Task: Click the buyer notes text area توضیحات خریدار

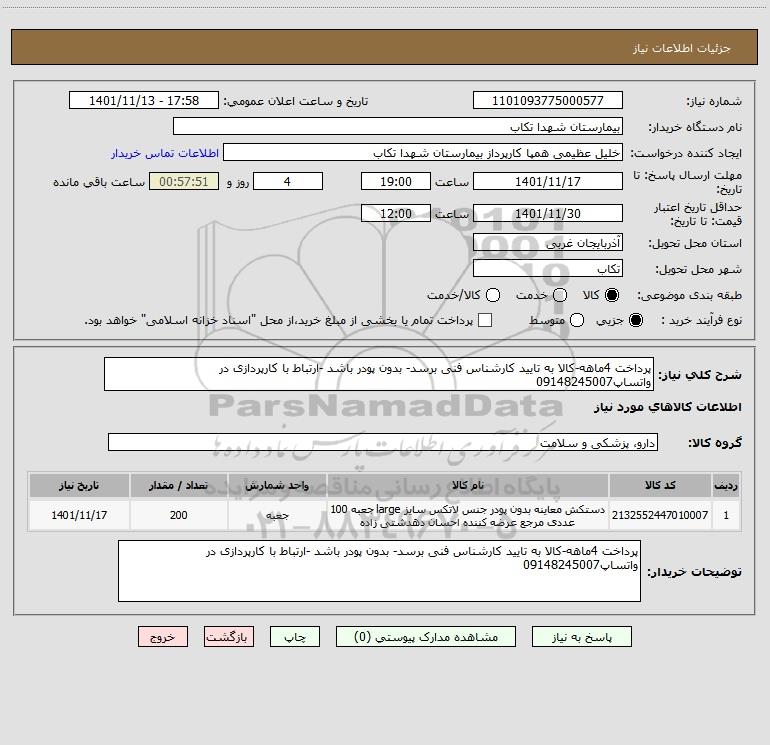Action: [x=379, y=571]
